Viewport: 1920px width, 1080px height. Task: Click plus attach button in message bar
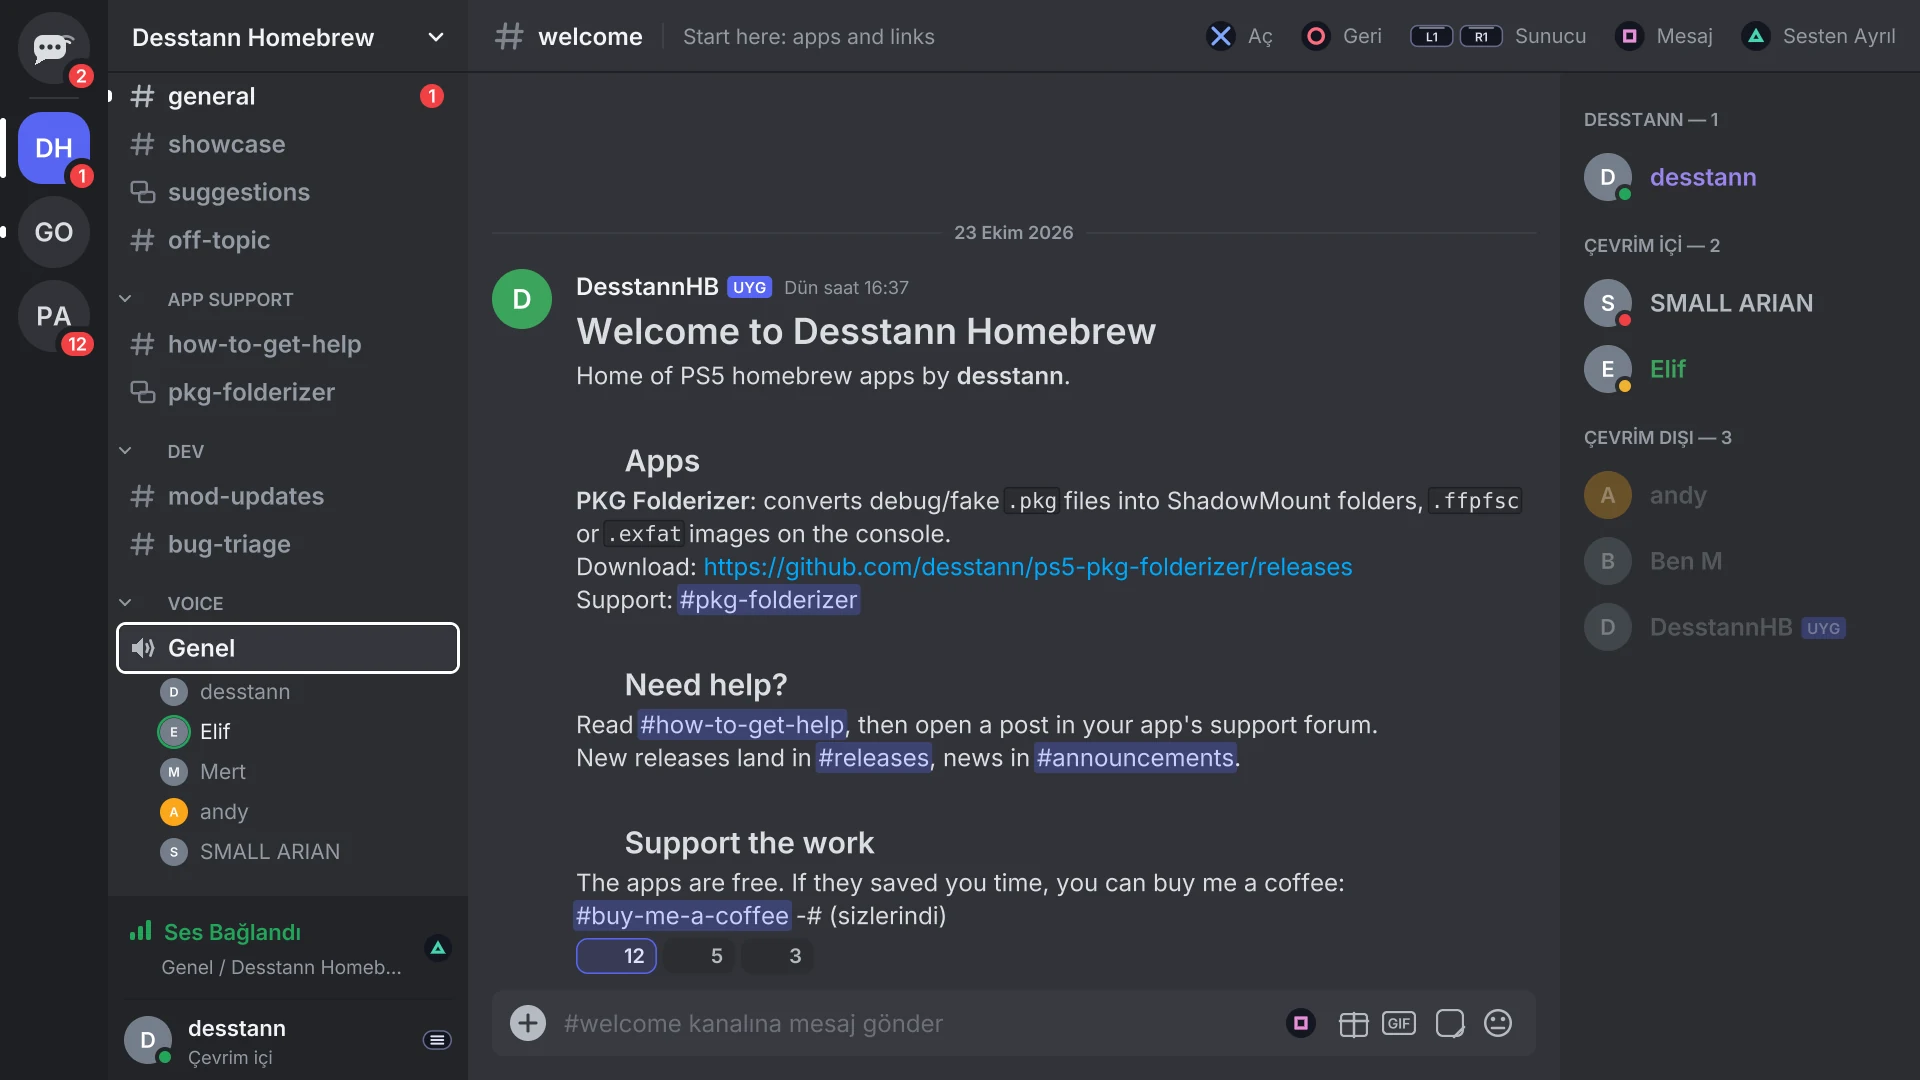point(528,1023)
